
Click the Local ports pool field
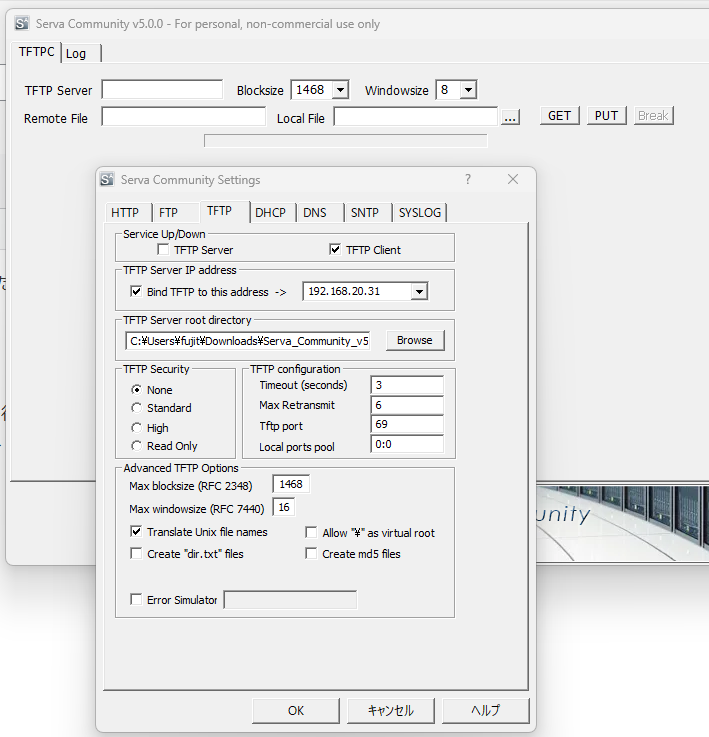tap(407, 444)
